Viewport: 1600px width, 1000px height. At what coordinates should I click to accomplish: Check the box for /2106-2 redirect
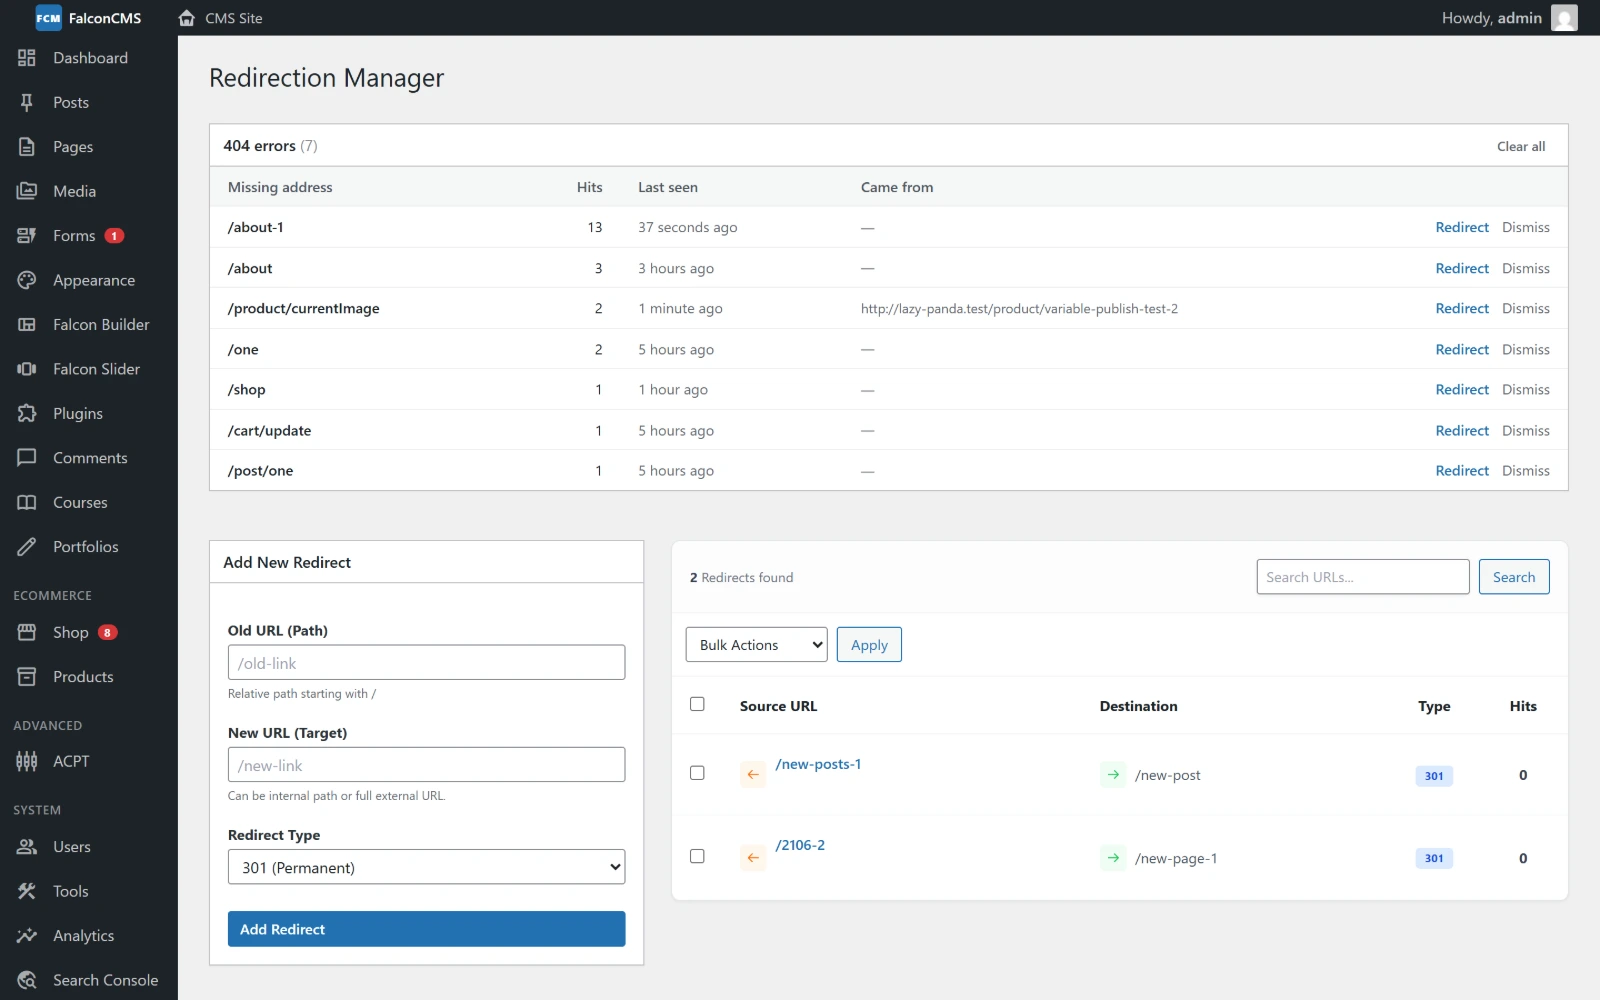click(697, 856)
